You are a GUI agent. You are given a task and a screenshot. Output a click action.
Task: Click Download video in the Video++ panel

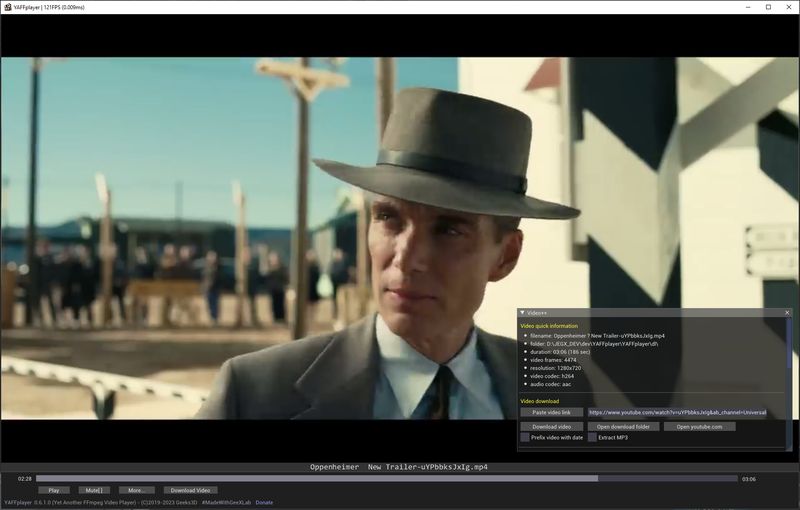click(x=552, y=426)
